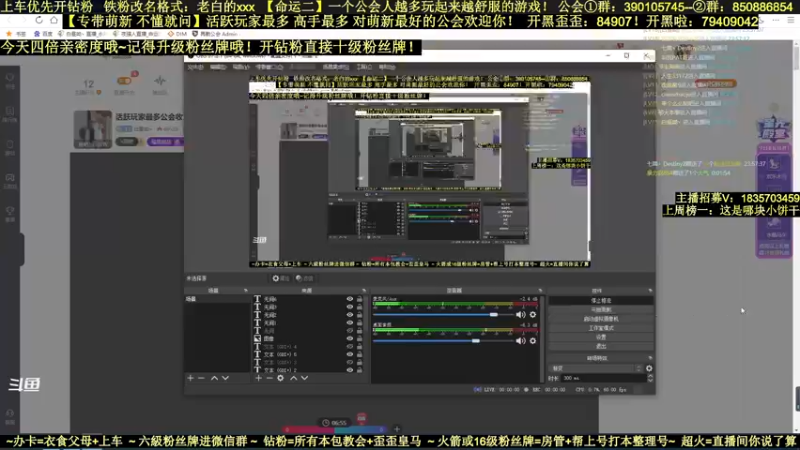Move the selected source up
The width and height of the screenshot is (800, 450).
point(293,378)
